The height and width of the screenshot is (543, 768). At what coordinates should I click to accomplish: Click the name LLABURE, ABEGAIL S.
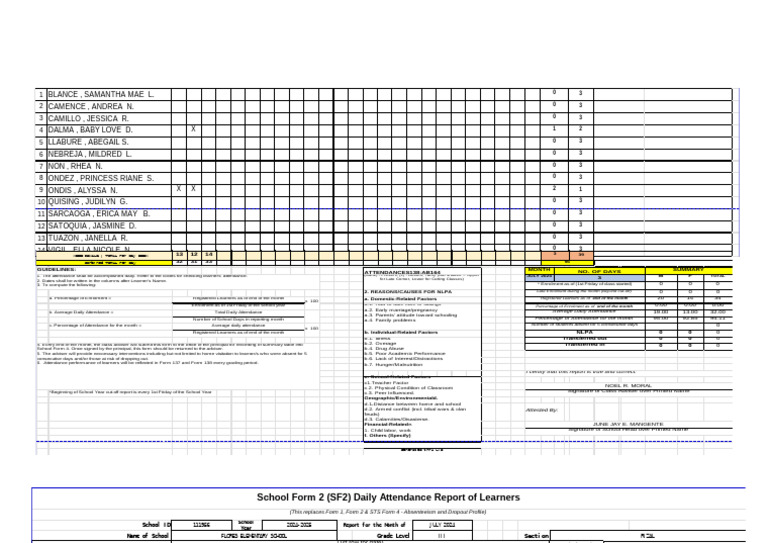(88, 142)
